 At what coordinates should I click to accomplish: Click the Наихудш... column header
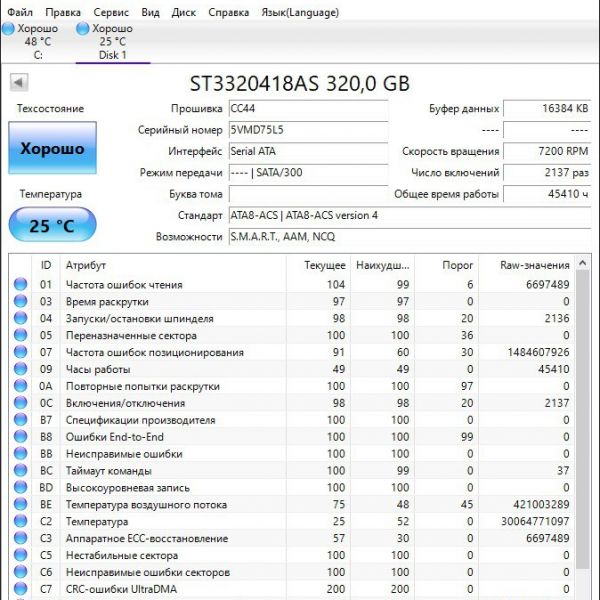click(382, 265)
